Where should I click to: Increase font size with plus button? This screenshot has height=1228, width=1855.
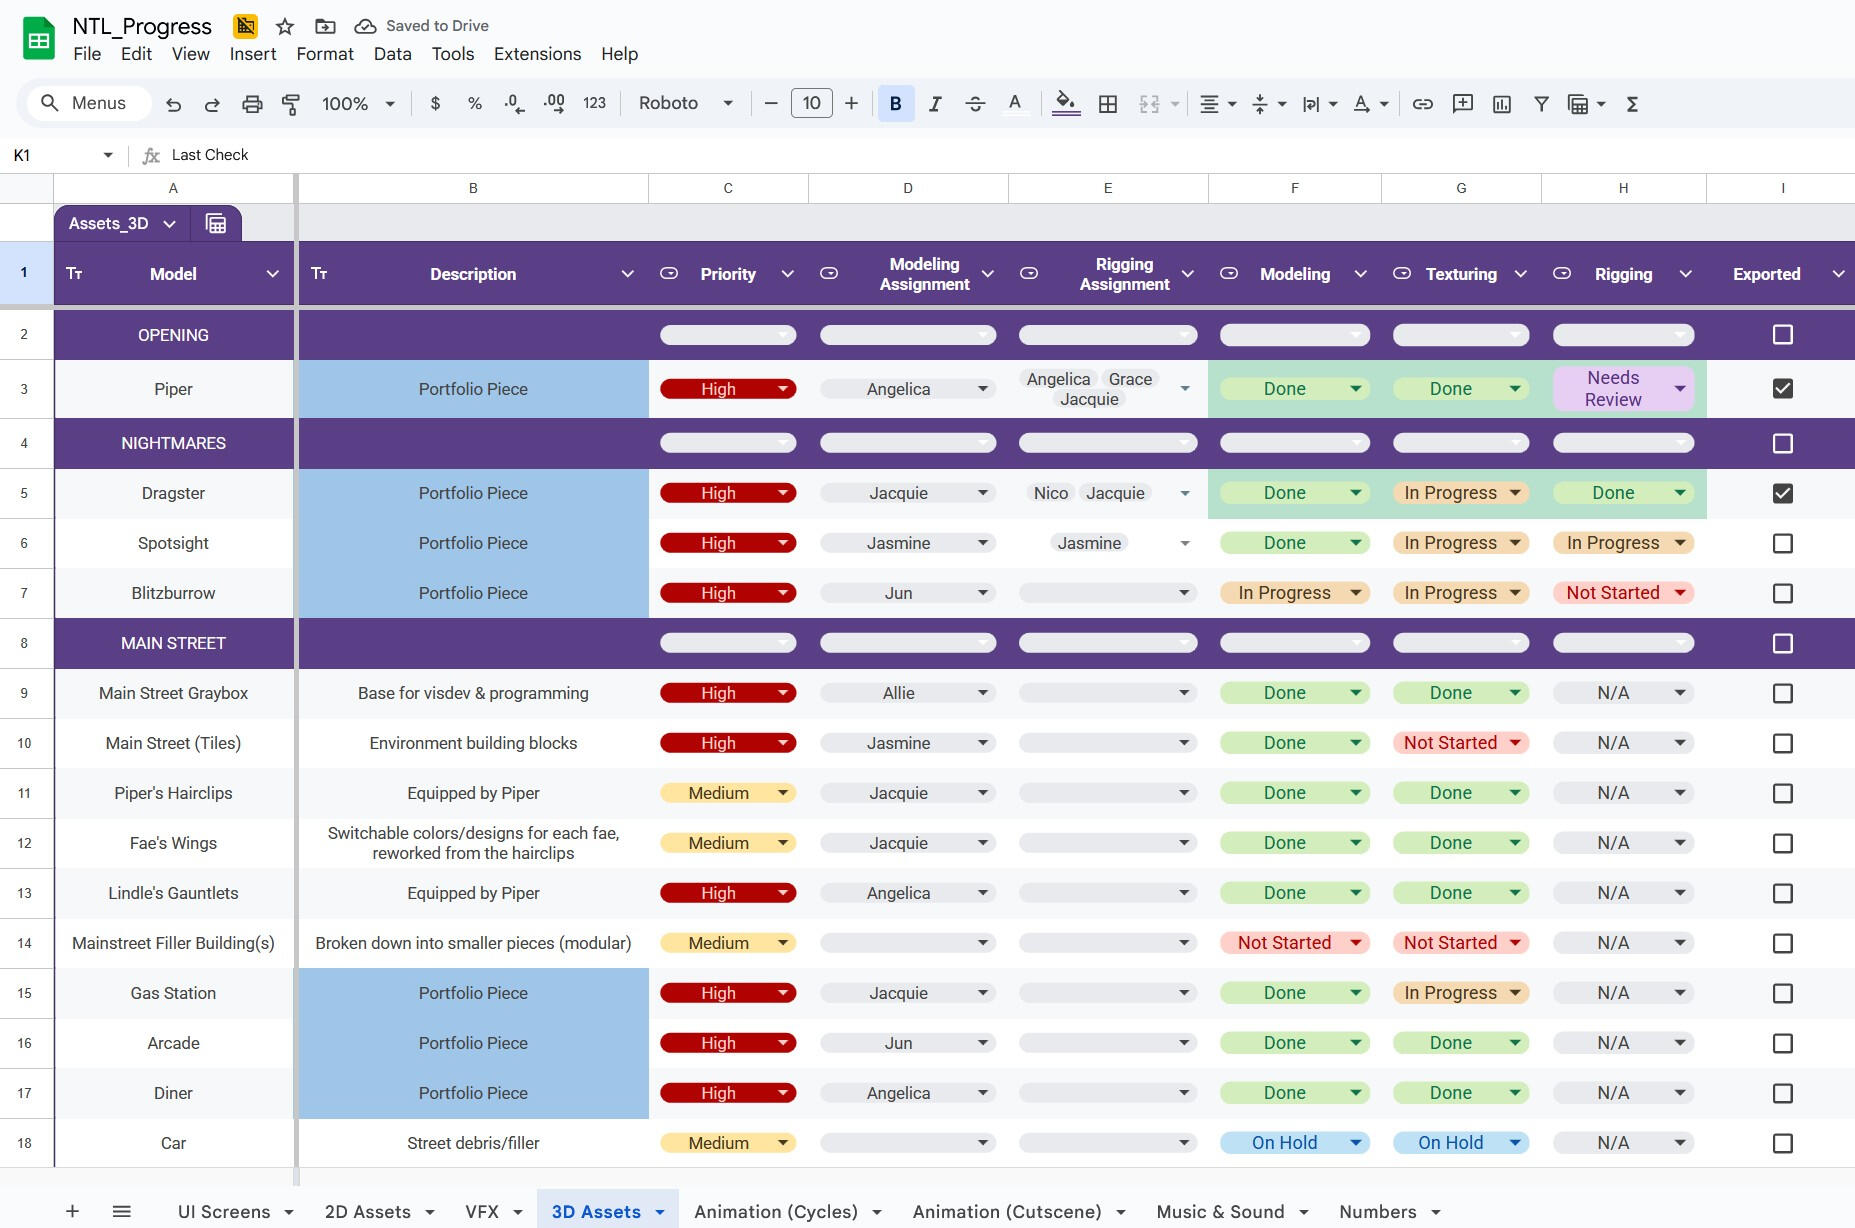tap(851, 104)
